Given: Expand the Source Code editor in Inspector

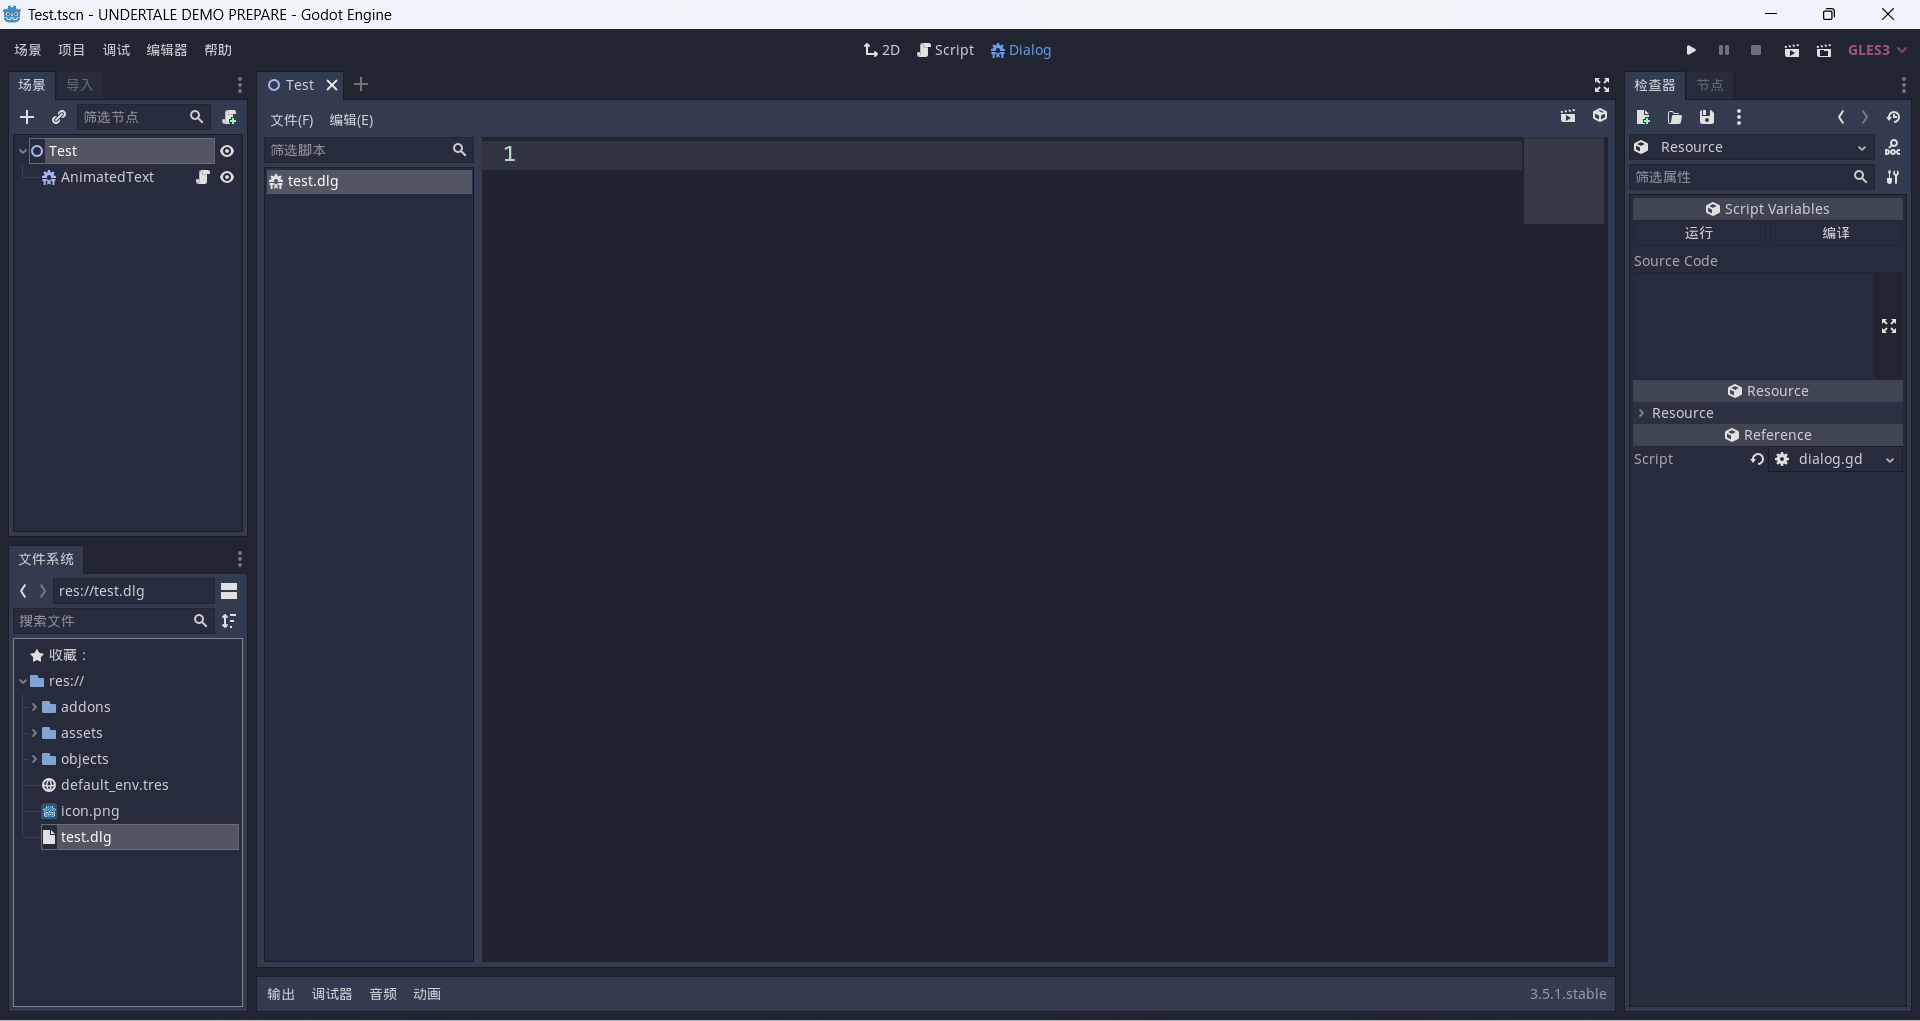Looking at the screenshot, I should point(1889,327).
